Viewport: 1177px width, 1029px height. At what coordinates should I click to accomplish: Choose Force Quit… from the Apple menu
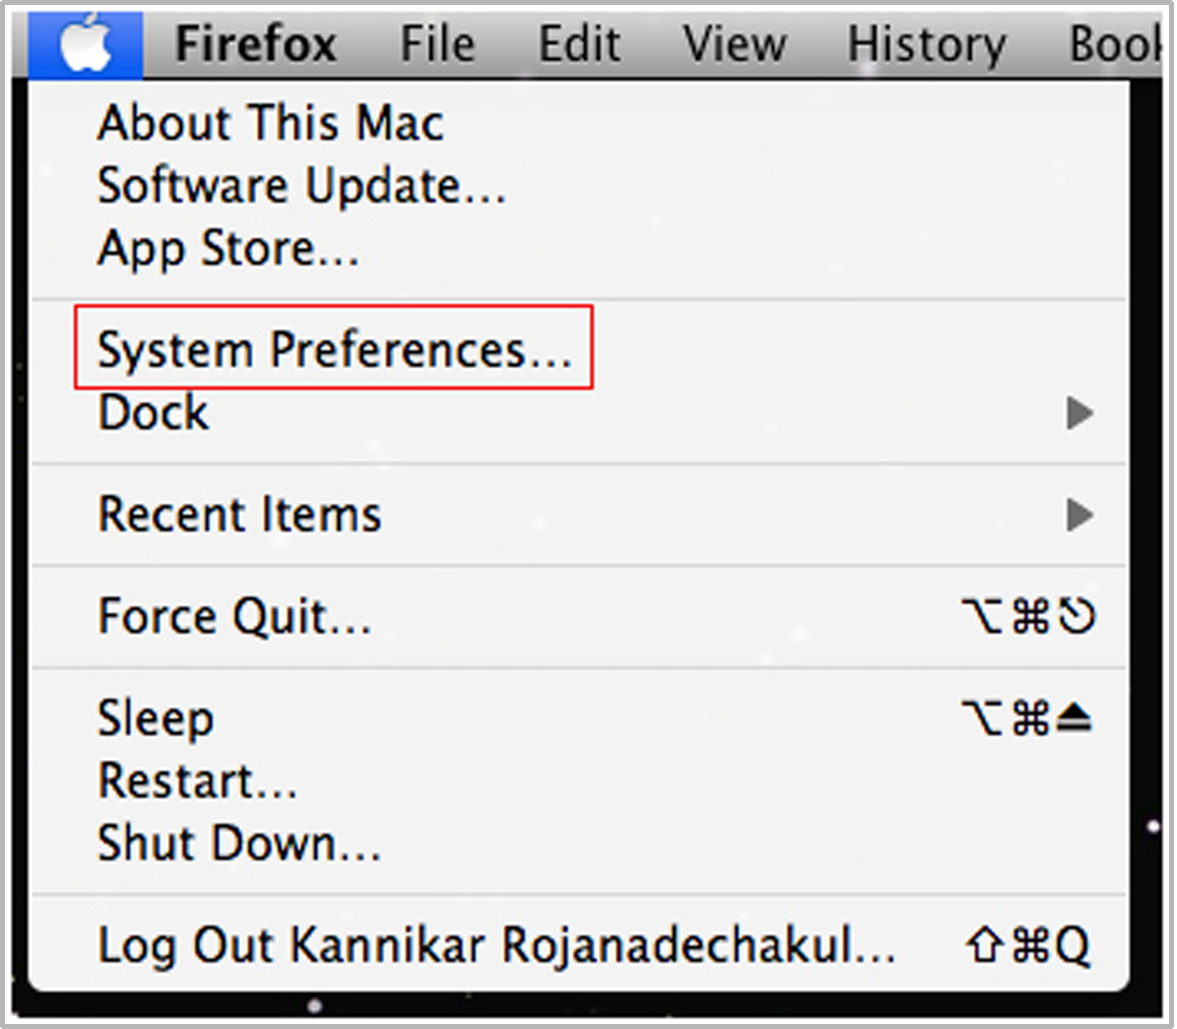(x=234, y=617)
